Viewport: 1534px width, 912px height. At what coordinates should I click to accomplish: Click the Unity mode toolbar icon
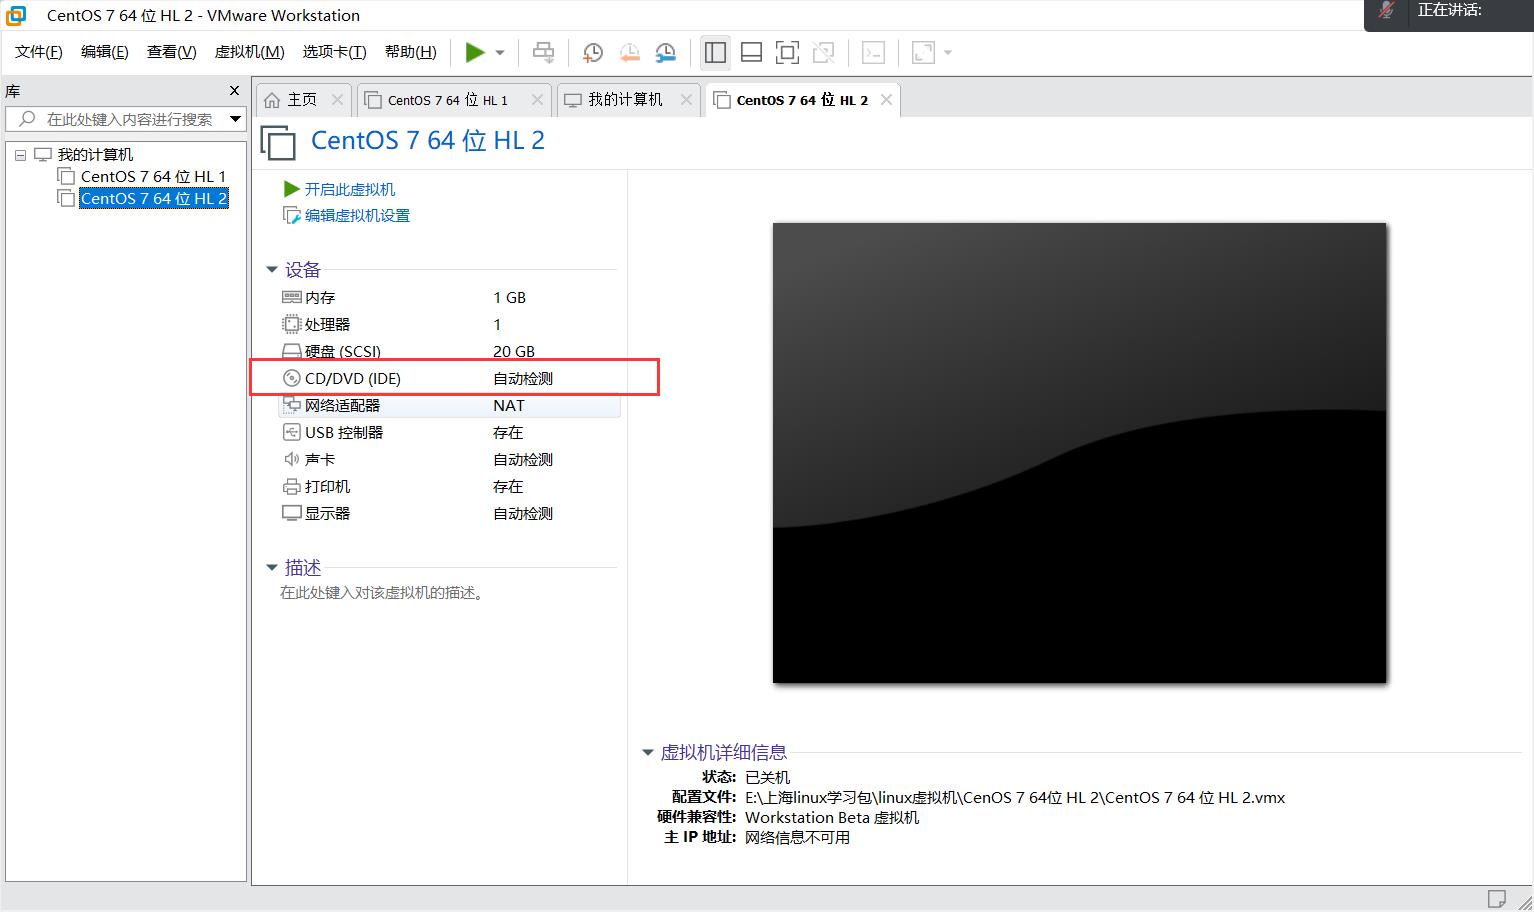coord(823,53)
